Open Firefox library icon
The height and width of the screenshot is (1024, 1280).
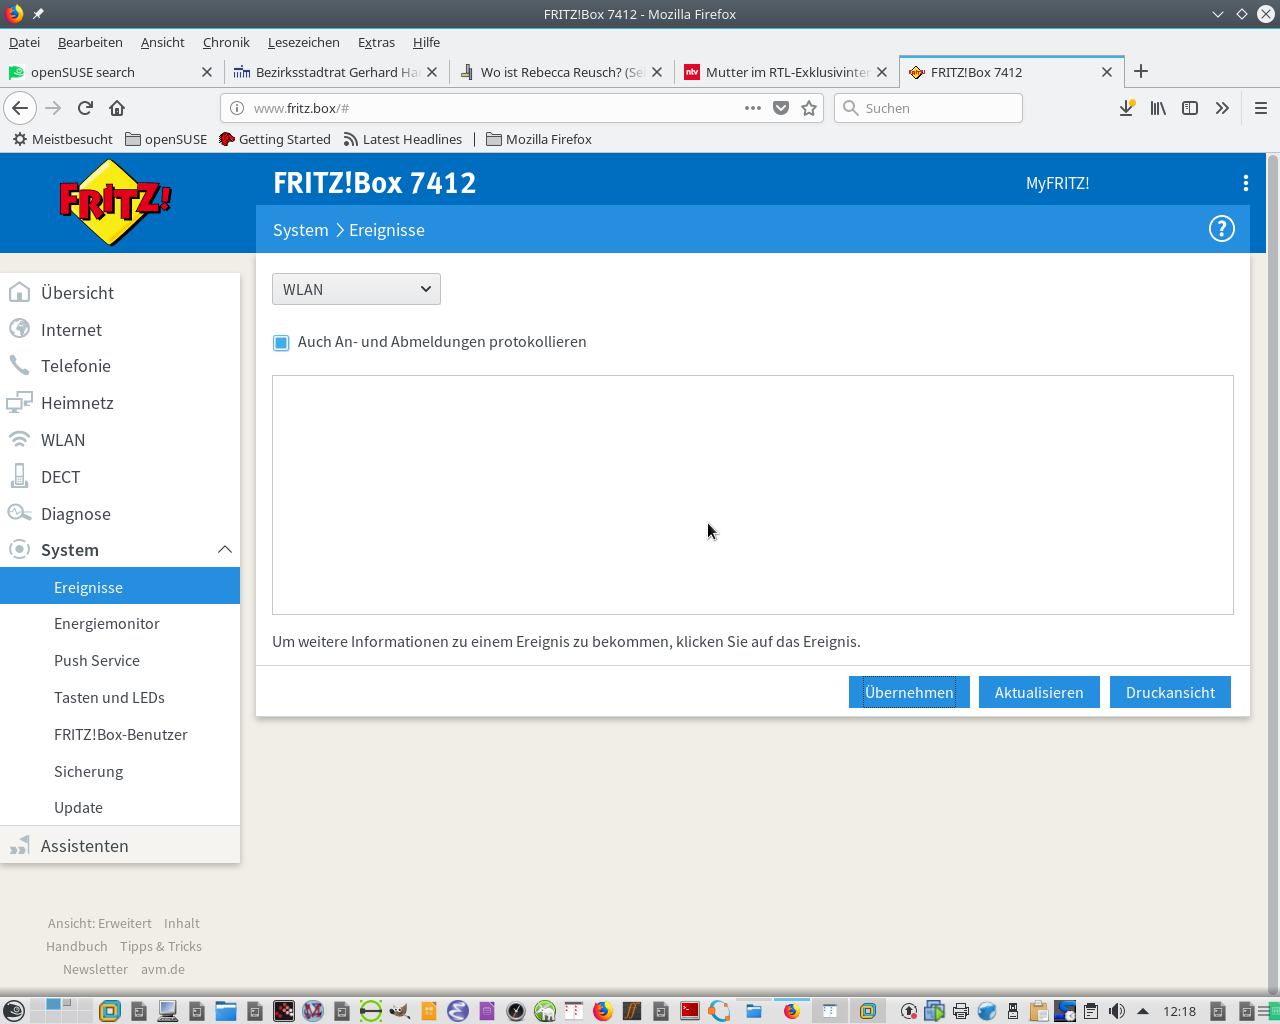coord(1158,108)
